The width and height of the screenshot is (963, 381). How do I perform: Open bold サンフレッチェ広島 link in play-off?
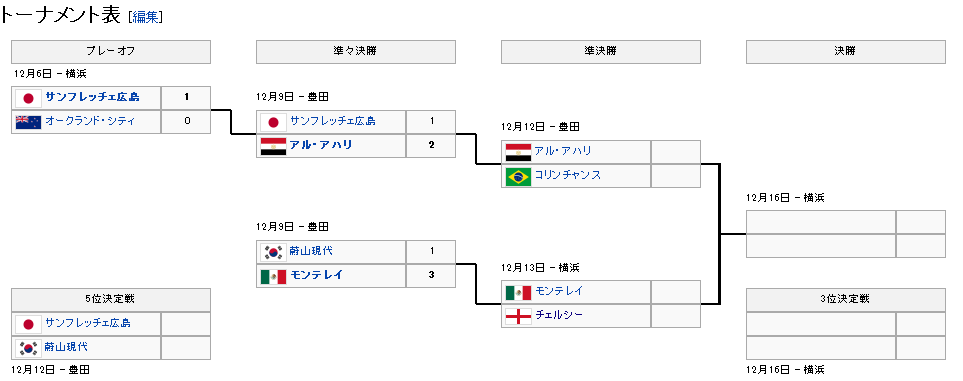point(92,97)
